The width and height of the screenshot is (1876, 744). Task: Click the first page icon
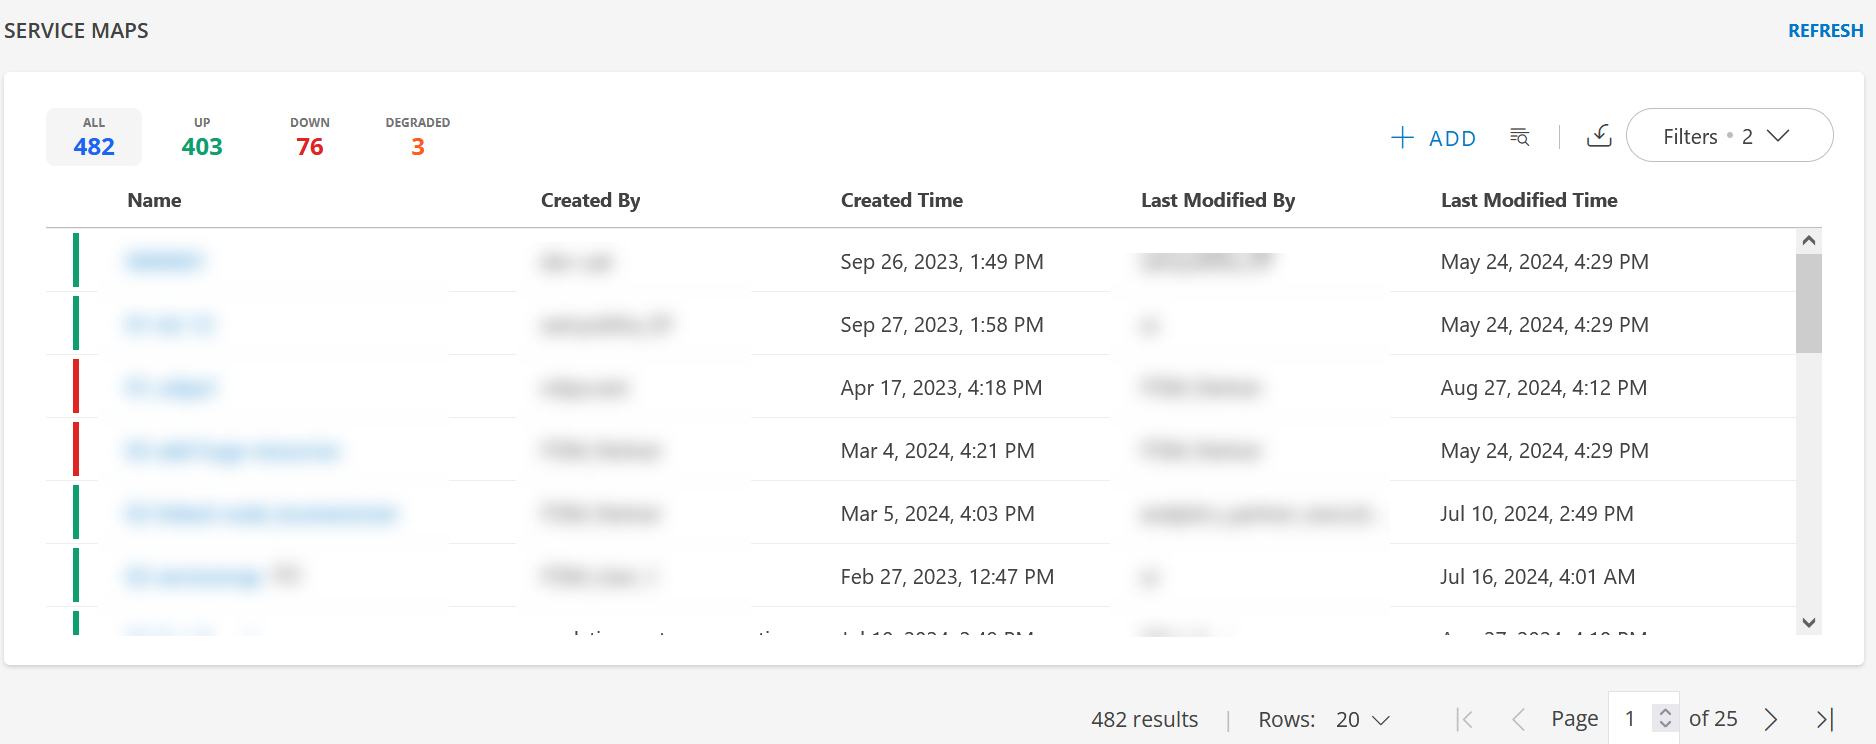[x=1465, y=718]
